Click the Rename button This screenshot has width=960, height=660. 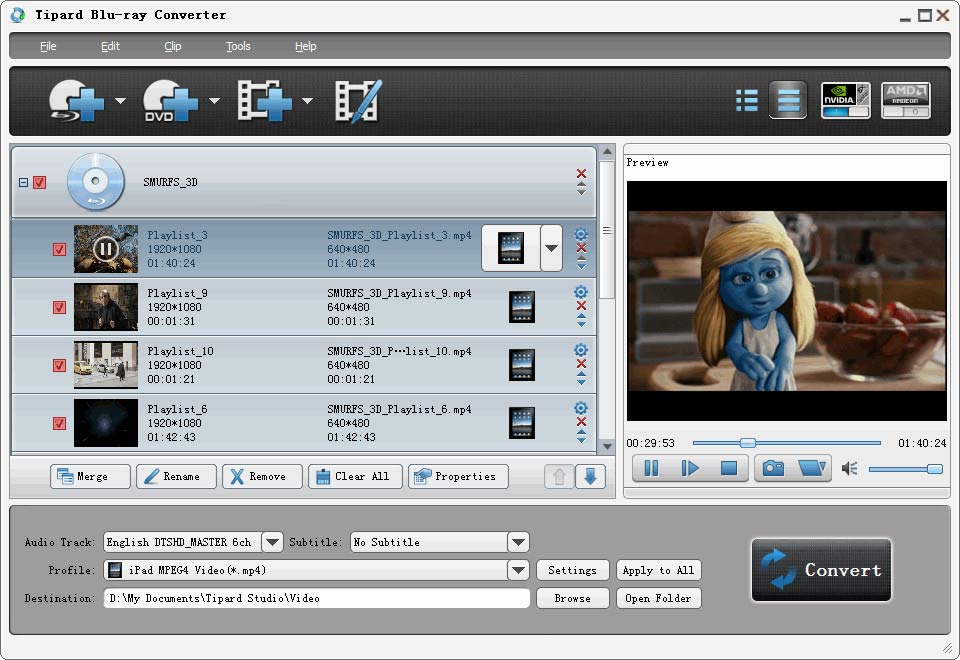[176, 476]
